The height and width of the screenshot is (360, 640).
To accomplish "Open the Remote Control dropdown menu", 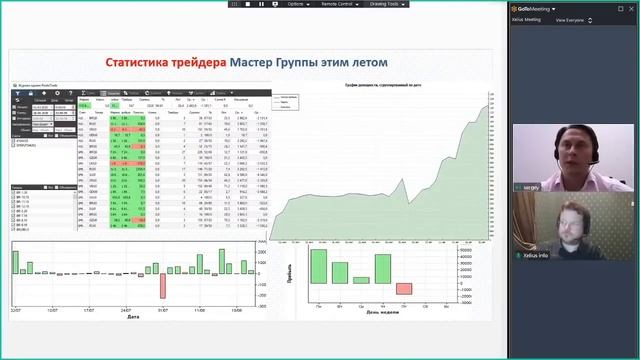I will (x=340, y=4).
